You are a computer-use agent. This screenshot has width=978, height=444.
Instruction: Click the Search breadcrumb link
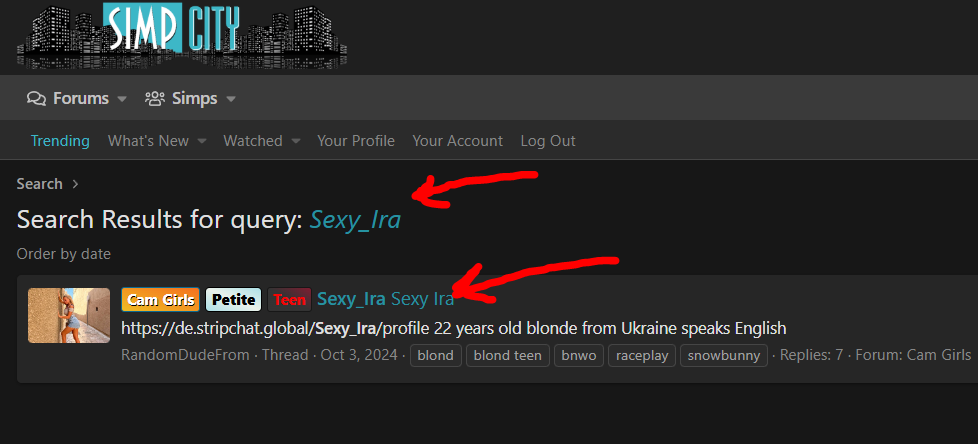pyautogui.click(x=39, y=184)
